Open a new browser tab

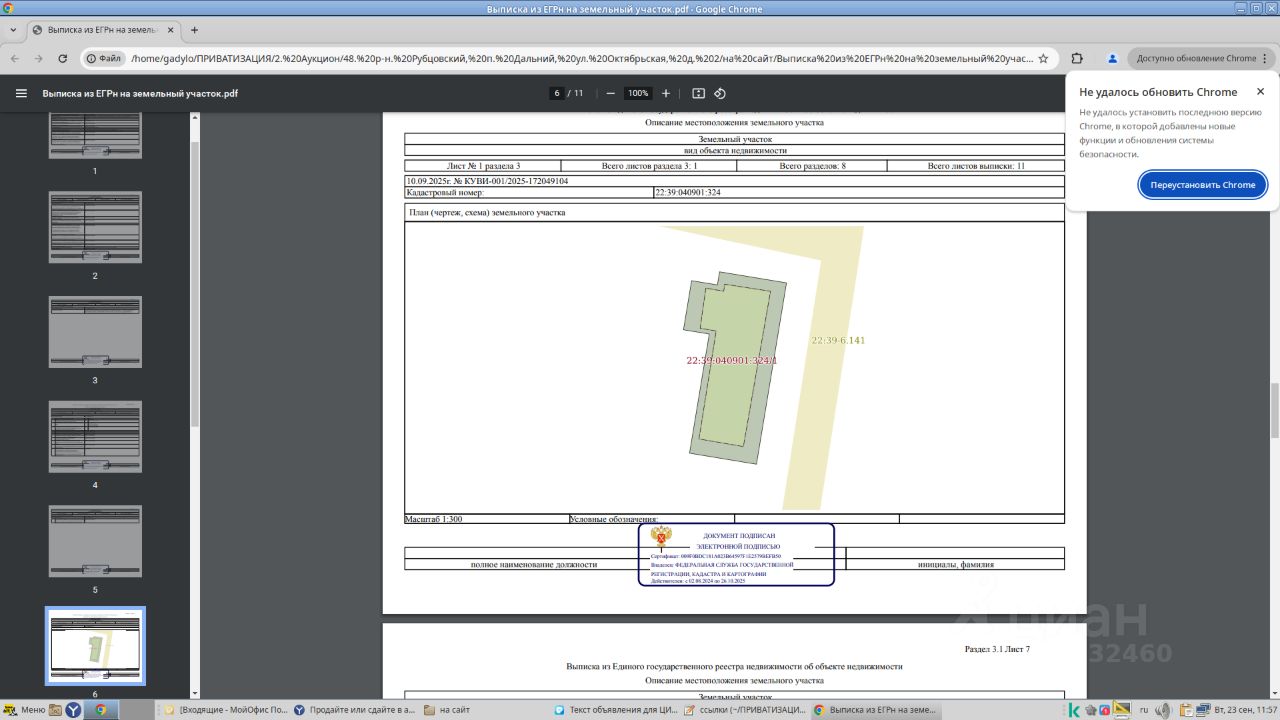[x=194, y=30]
